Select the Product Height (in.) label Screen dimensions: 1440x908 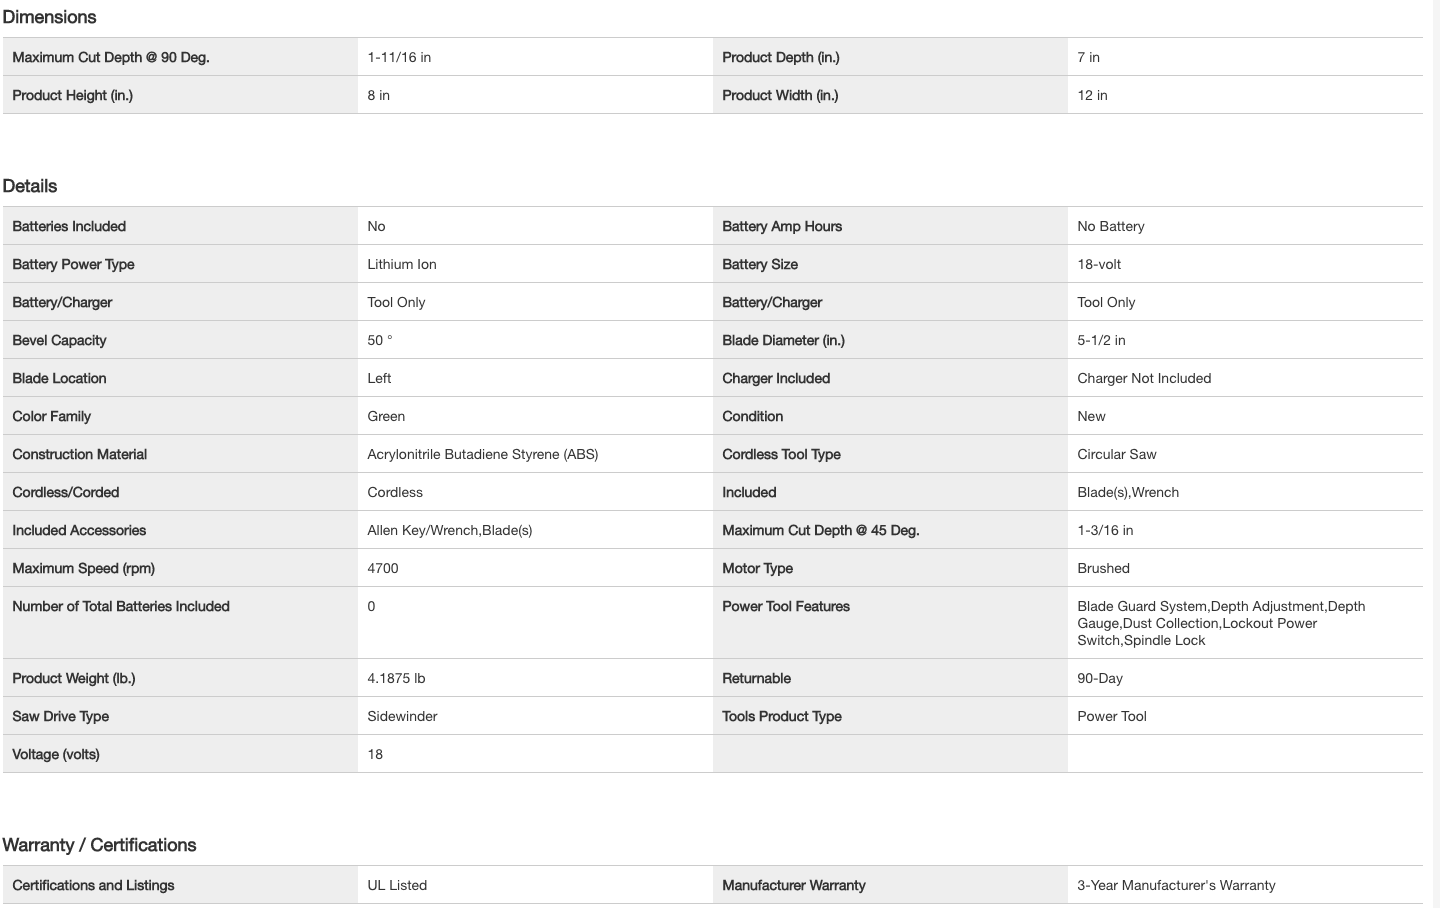(72, 95)
